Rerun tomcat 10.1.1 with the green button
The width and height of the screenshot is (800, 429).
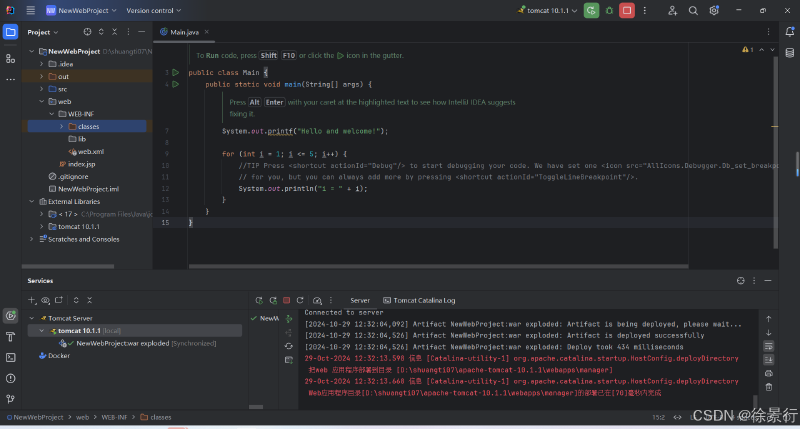tap(591, 10)
